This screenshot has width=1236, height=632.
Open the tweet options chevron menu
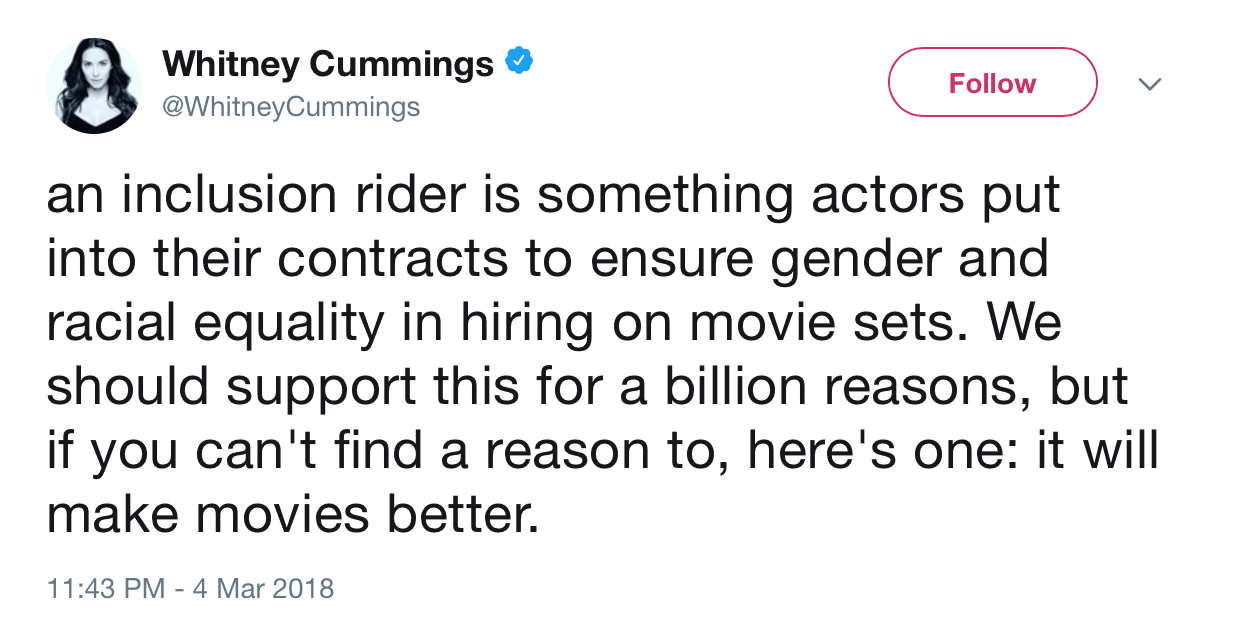tap(1152, 85)
